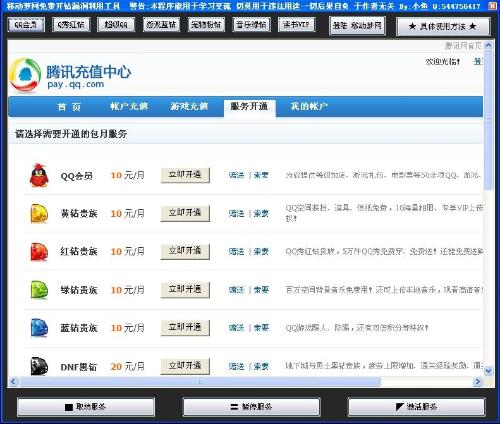The width and height of the screenshot is (500, 424).
Task: Click the 索要 link in 绿钻贵族 row
Action: pos(261,290)
